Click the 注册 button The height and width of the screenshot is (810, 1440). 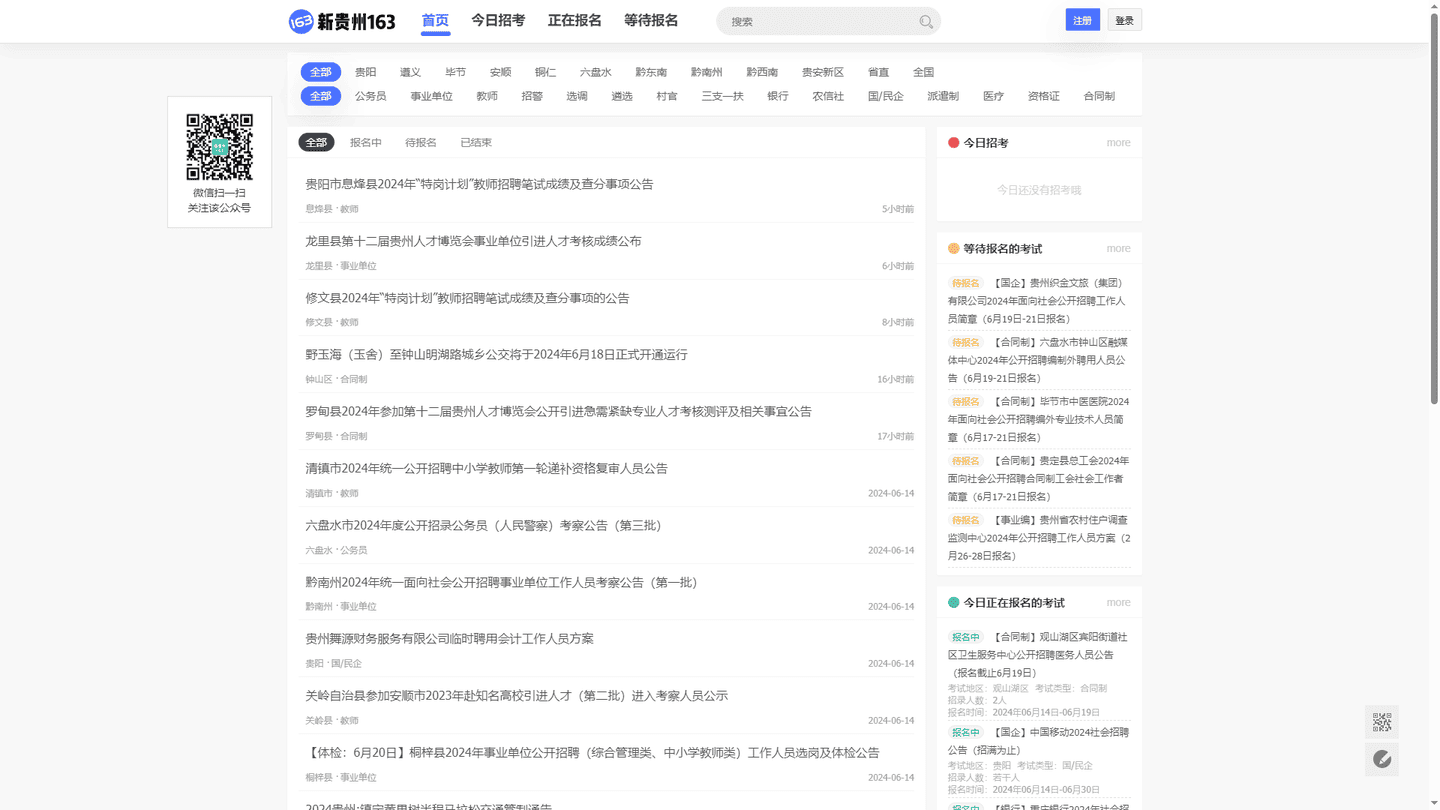point(1083,20)
